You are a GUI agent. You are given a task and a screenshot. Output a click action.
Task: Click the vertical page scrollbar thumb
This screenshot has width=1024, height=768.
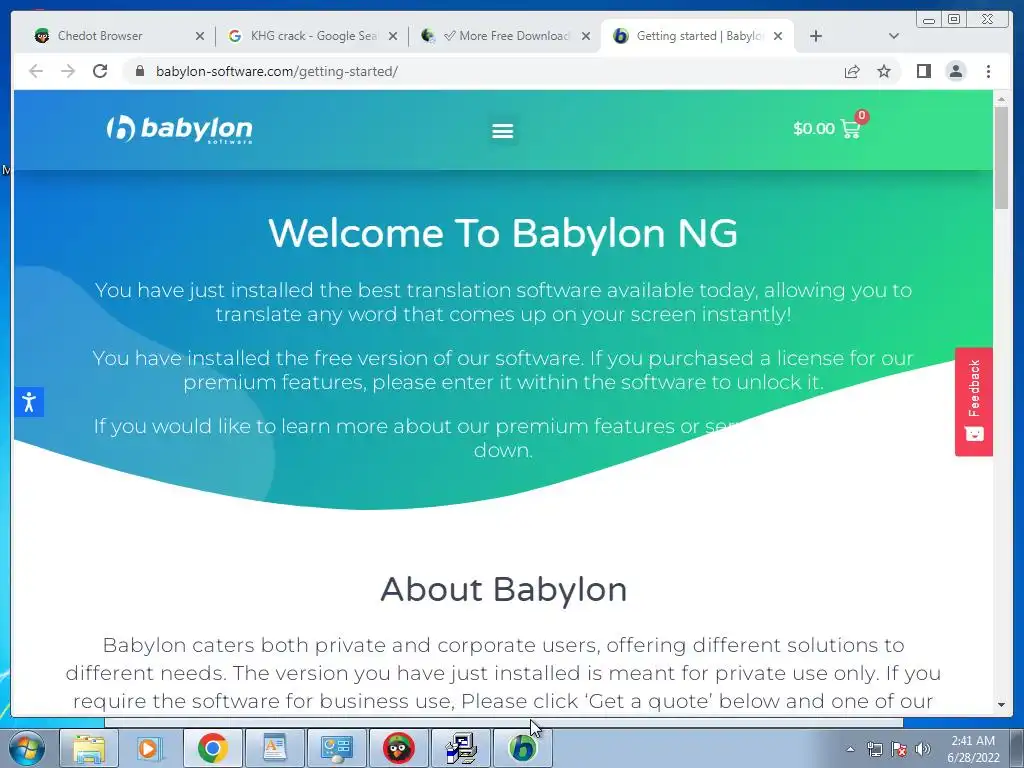1001,157
